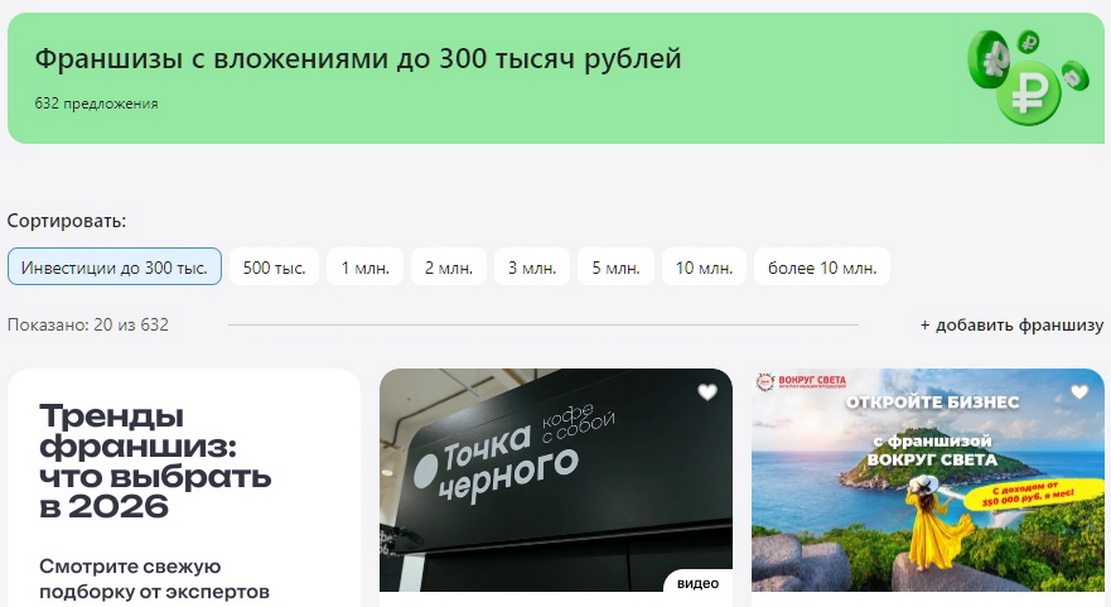Click the Франшизы с вложениями до 300 тысяч heading

coord(358,59)
